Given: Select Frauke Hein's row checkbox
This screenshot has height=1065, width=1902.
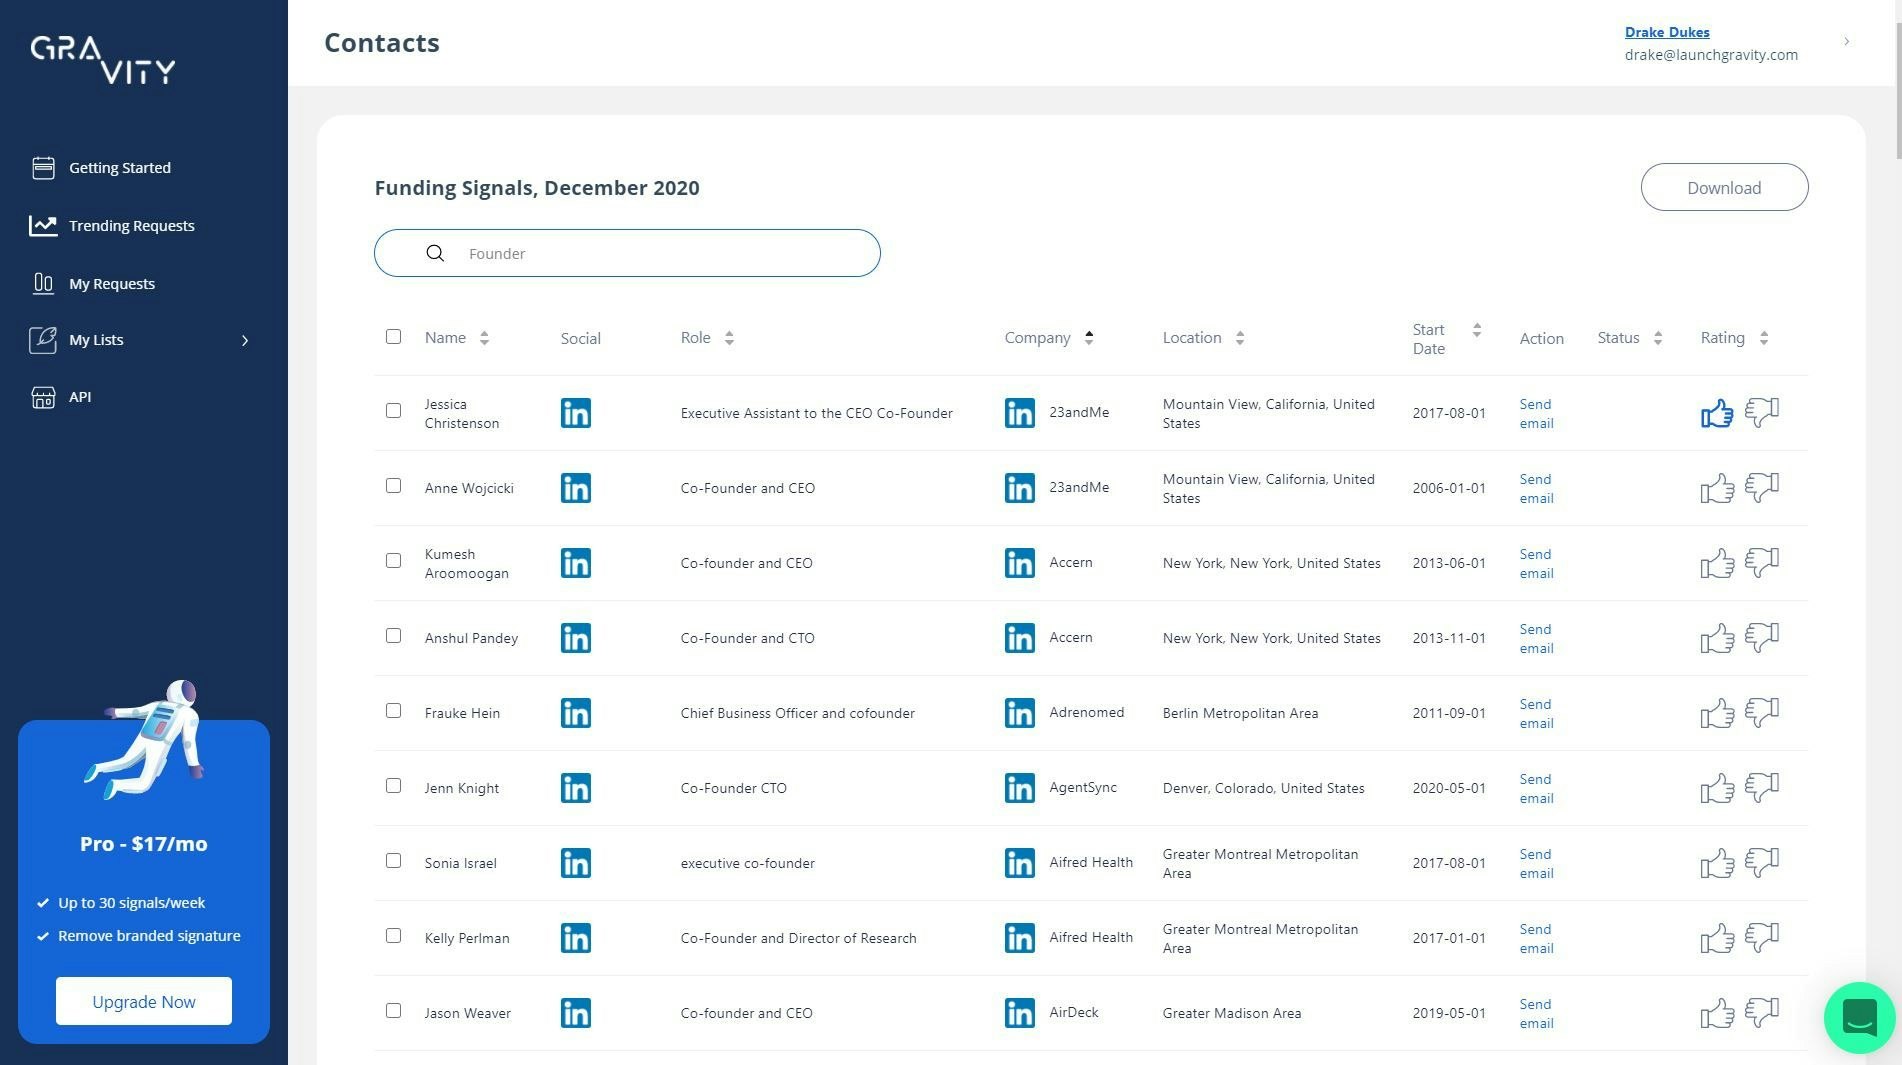Looking at the screenshot, I should point(393,711).
